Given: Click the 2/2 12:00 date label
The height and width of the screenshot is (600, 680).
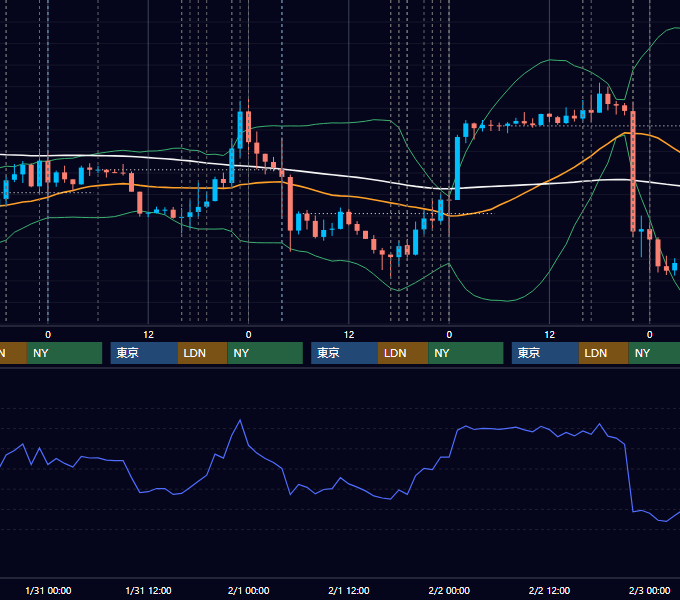Looking at the screenshot, I should (x=549, y=590).
